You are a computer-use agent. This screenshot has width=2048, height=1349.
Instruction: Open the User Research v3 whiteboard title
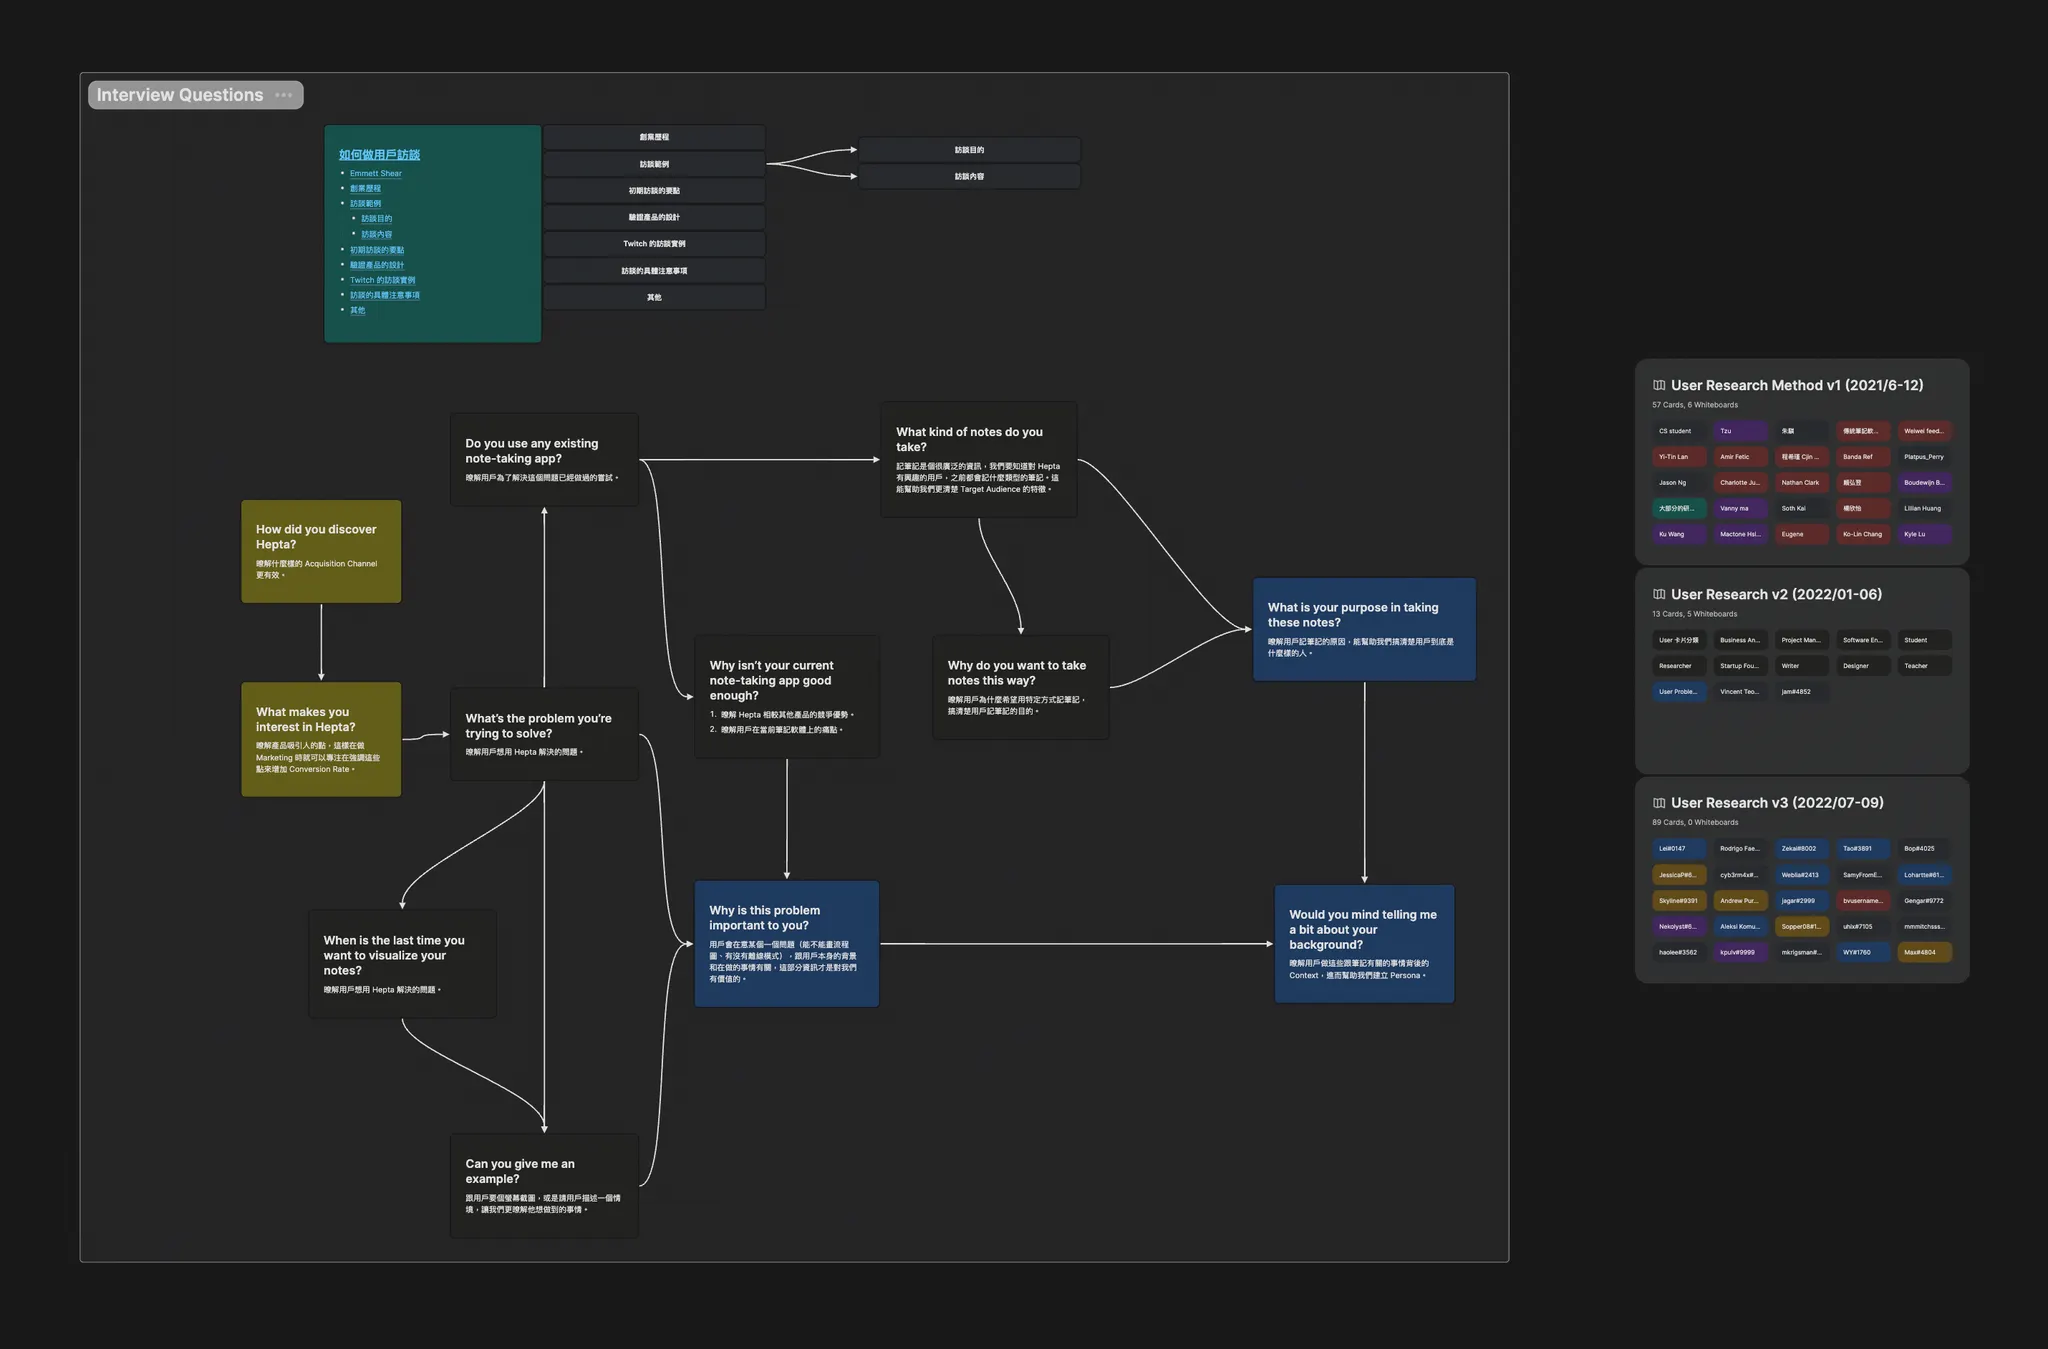tap(1776, 803)
